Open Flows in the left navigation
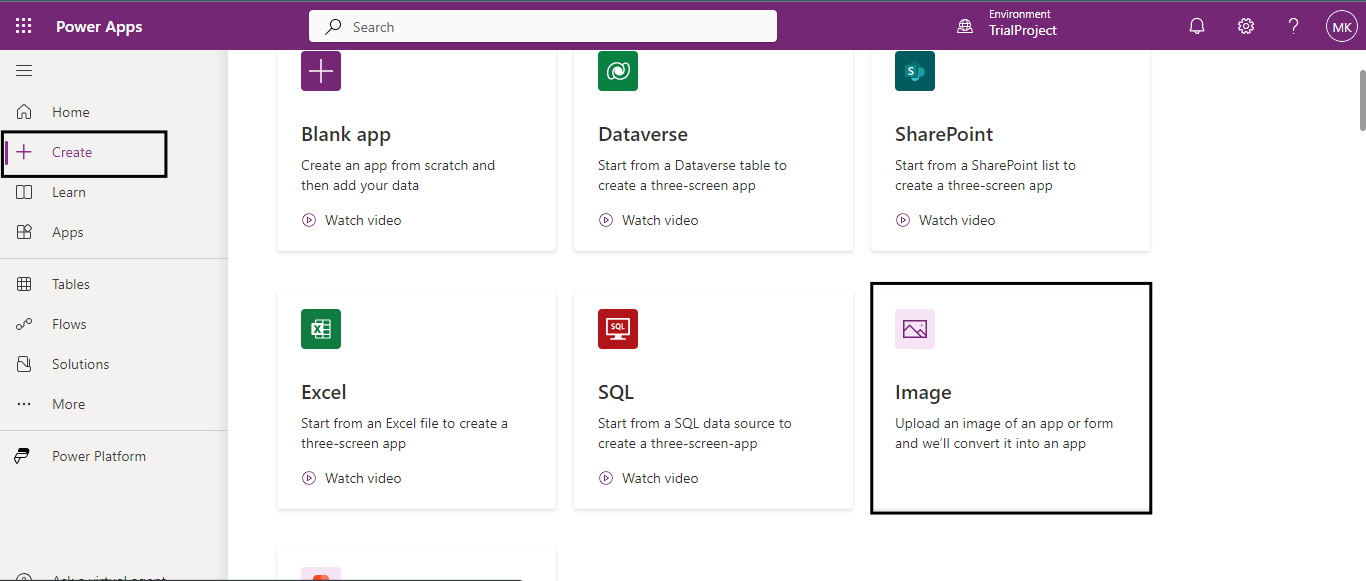This screenshot has width=1366, height=581. [x=69, y=324]
